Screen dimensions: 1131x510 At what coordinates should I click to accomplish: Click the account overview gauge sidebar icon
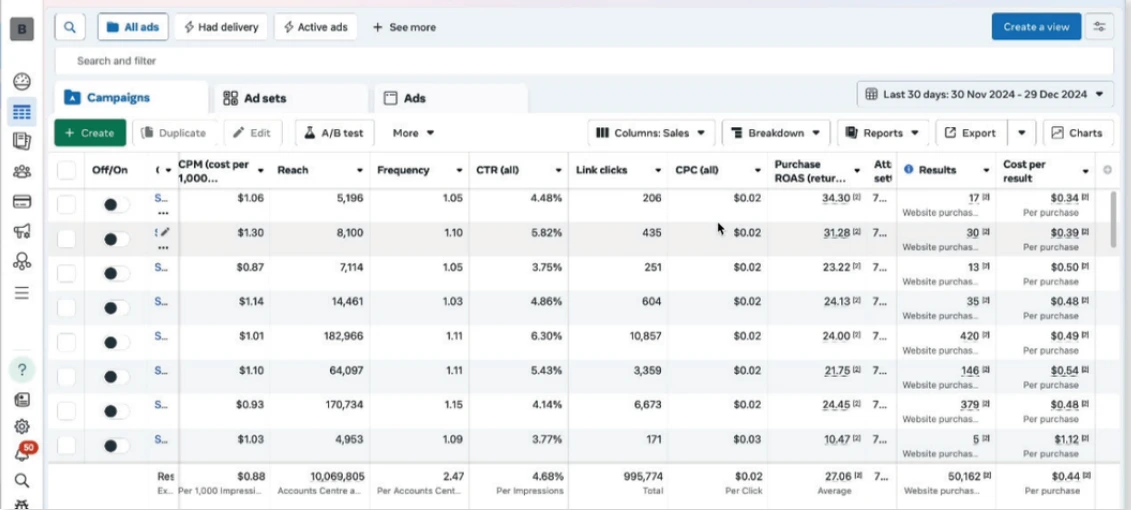22,82
